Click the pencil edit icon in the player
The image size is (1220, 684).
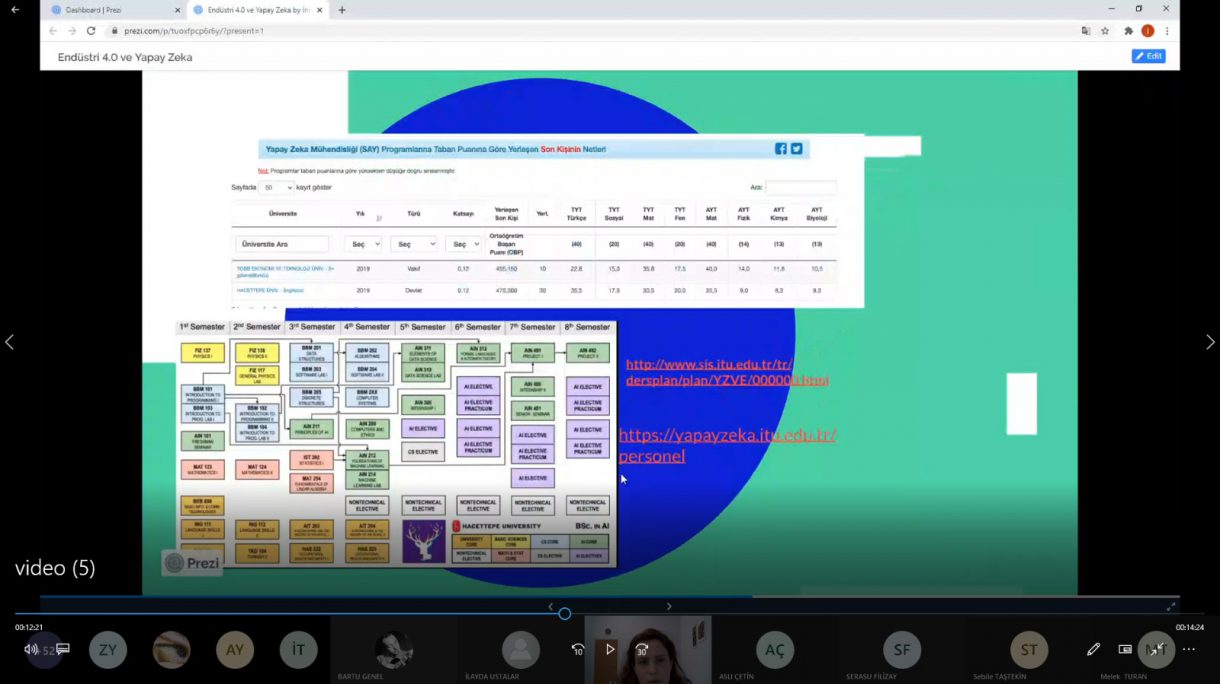point(1093,649)
